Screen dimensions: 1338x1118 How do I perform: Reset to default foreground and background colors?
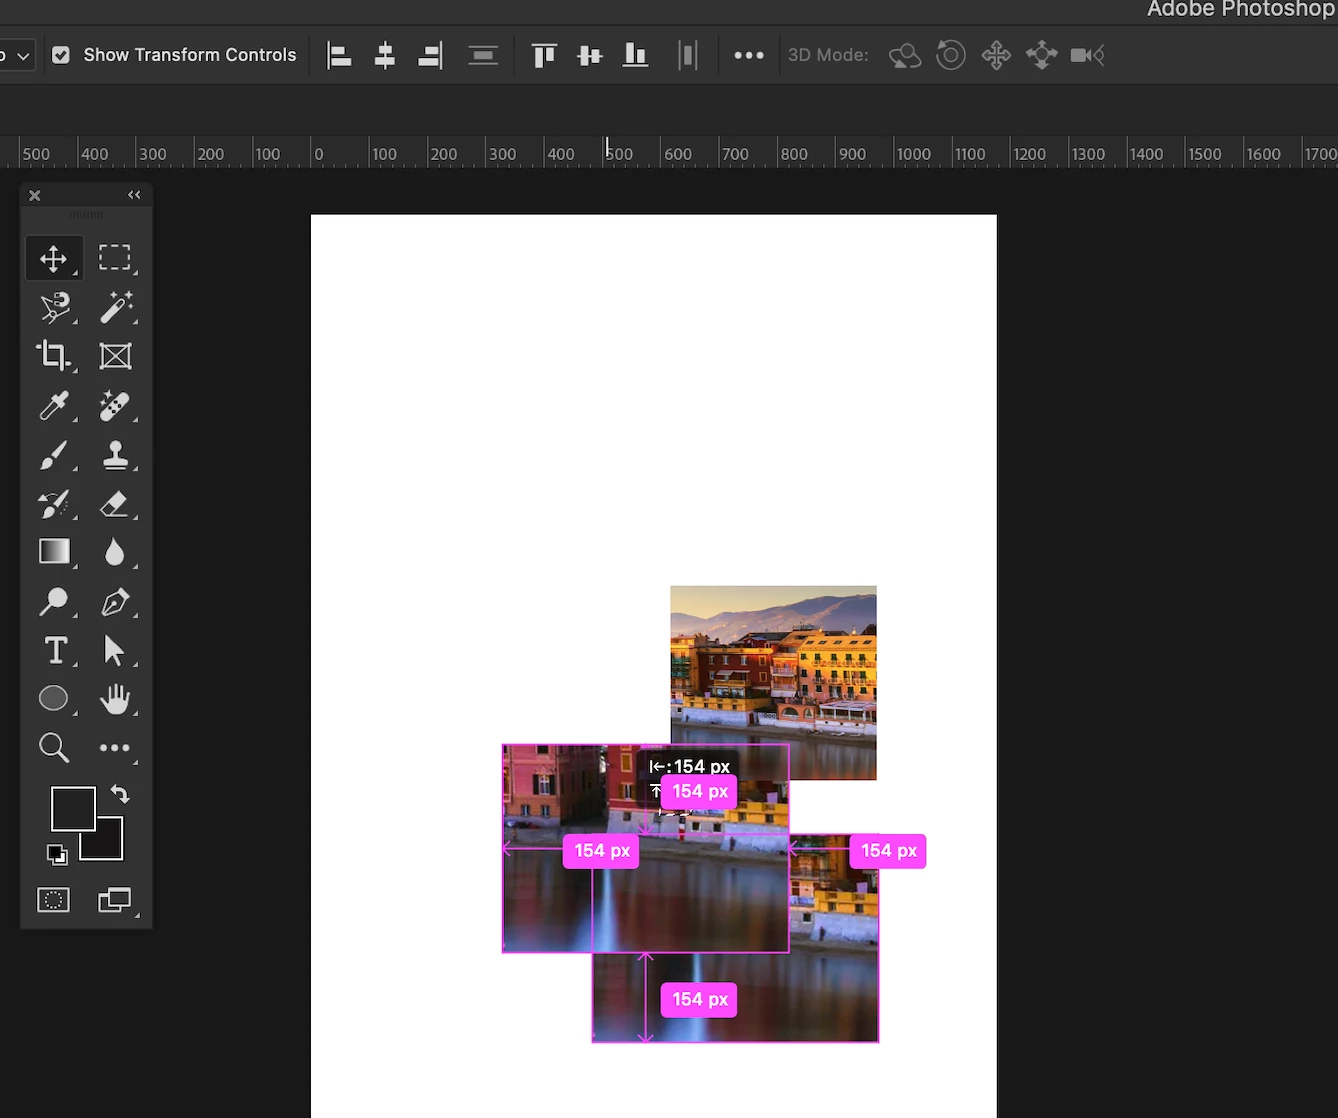[57, 854]
